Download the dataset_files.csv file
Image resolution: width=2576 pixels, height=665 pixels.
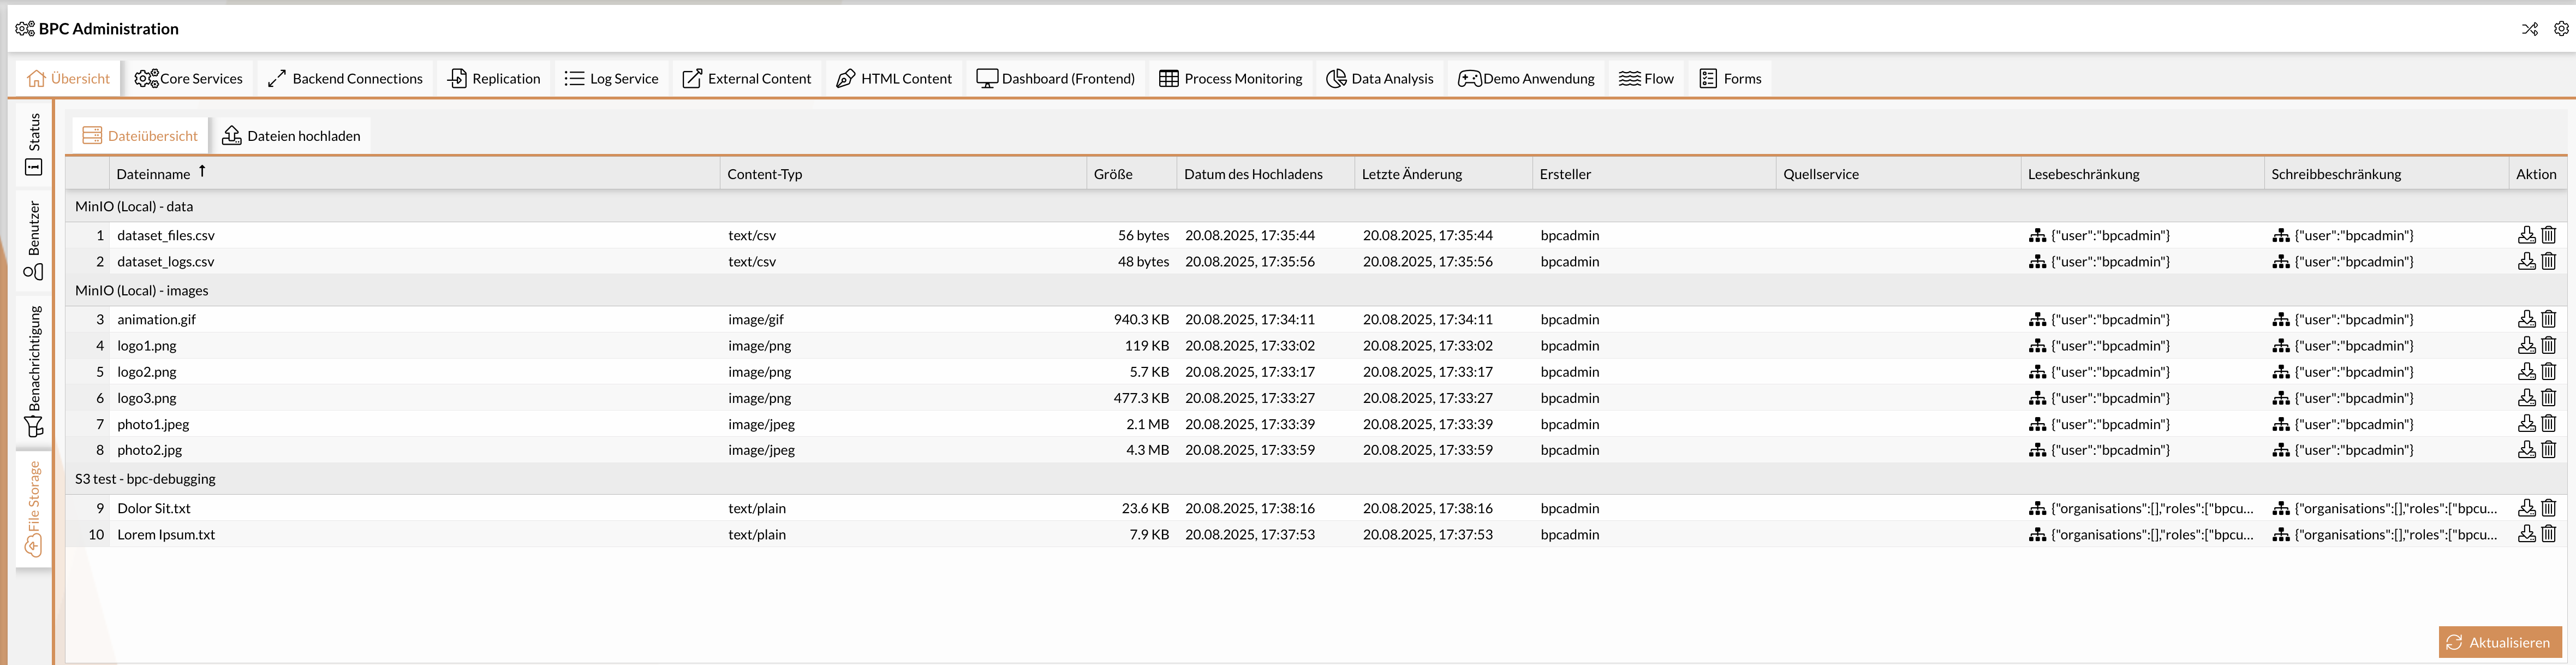tap(2526, 235)
